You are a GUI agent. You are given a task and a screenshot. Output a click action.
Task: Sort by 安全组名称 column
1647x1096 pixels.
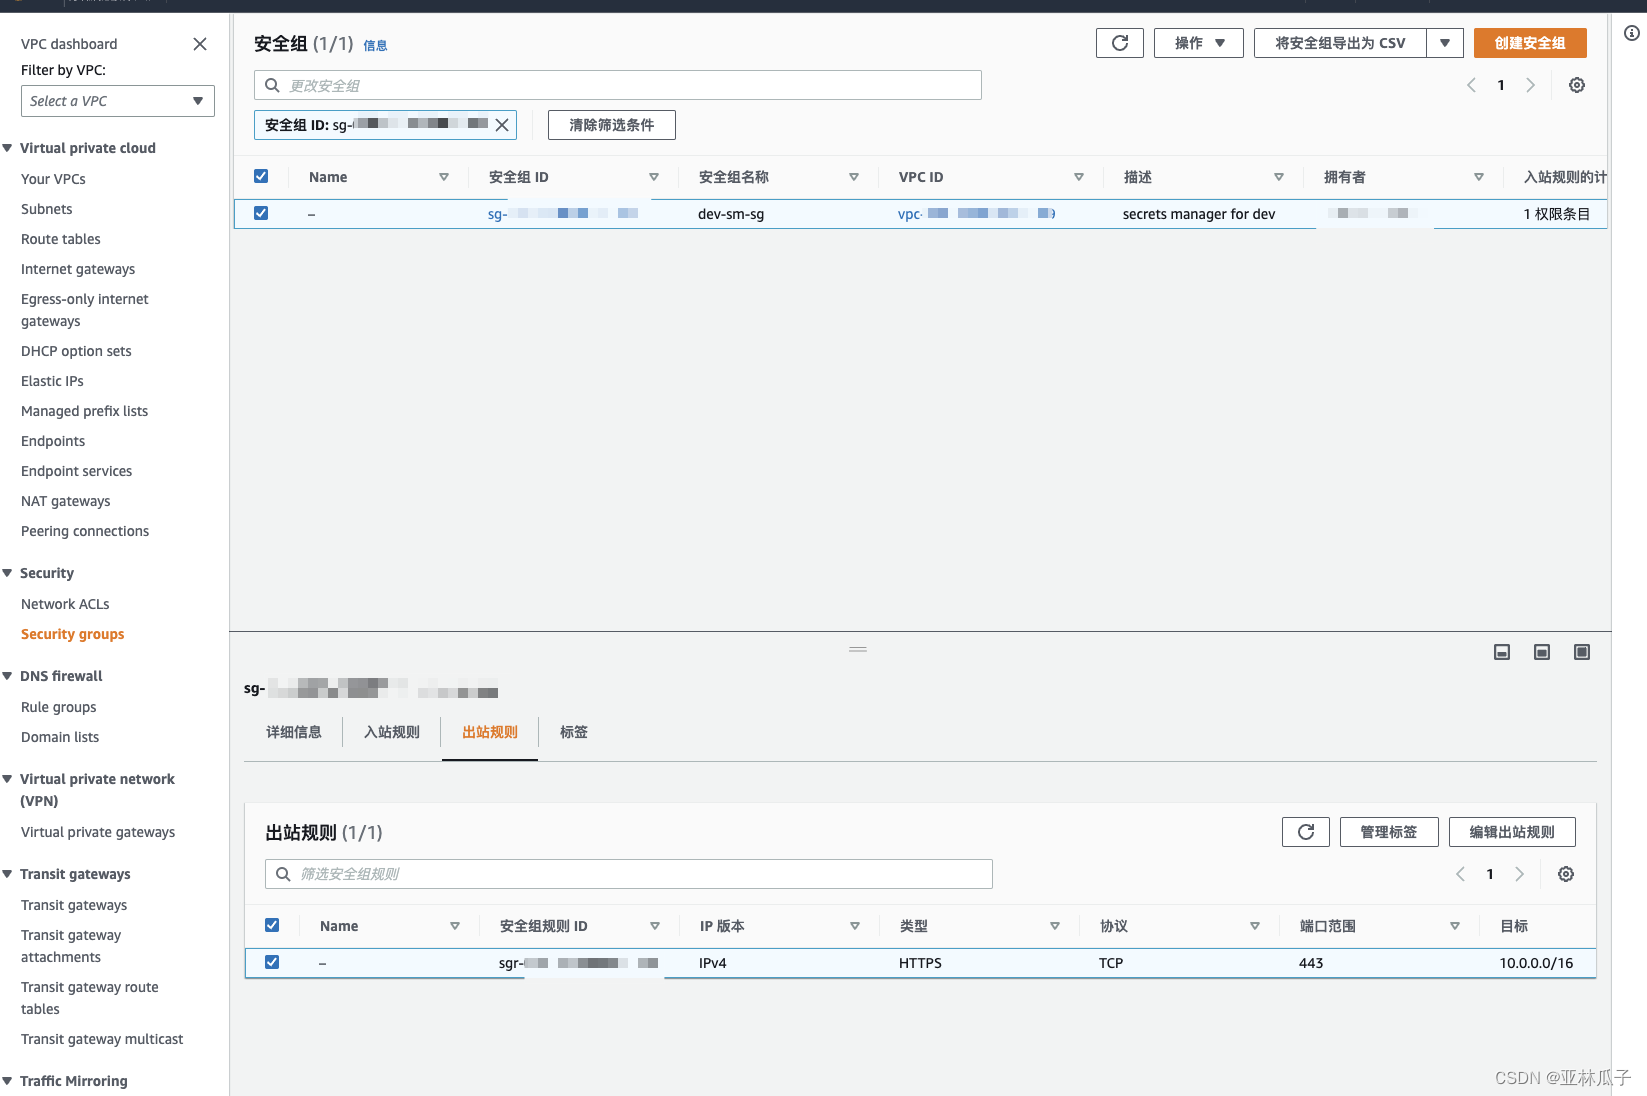pos(854,177)
